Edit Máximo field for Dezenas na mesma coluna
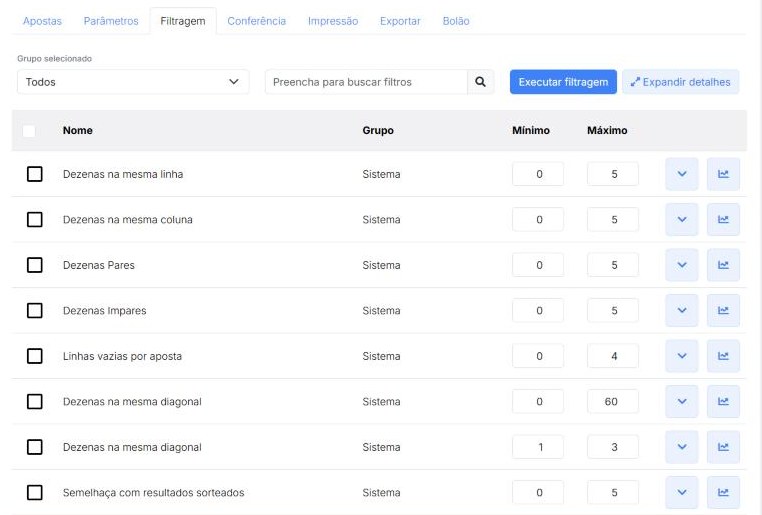 pos(613,220)
